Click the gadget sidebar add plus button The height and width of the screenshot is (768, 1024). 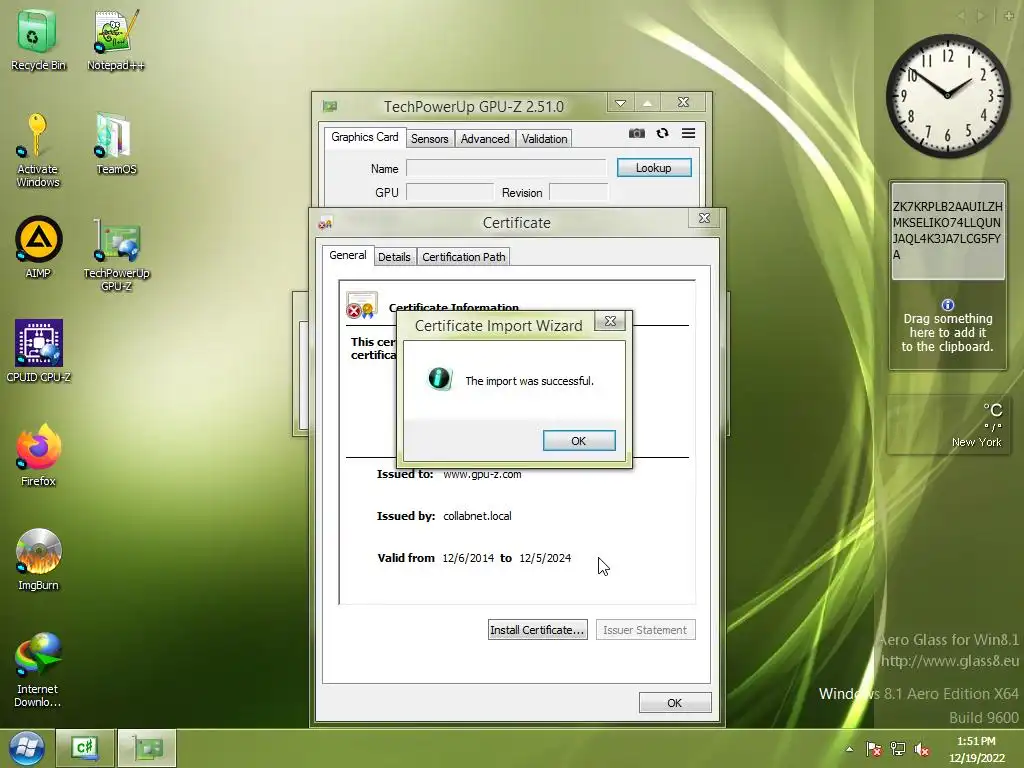pyautogui.click(x=1008, y=16)
